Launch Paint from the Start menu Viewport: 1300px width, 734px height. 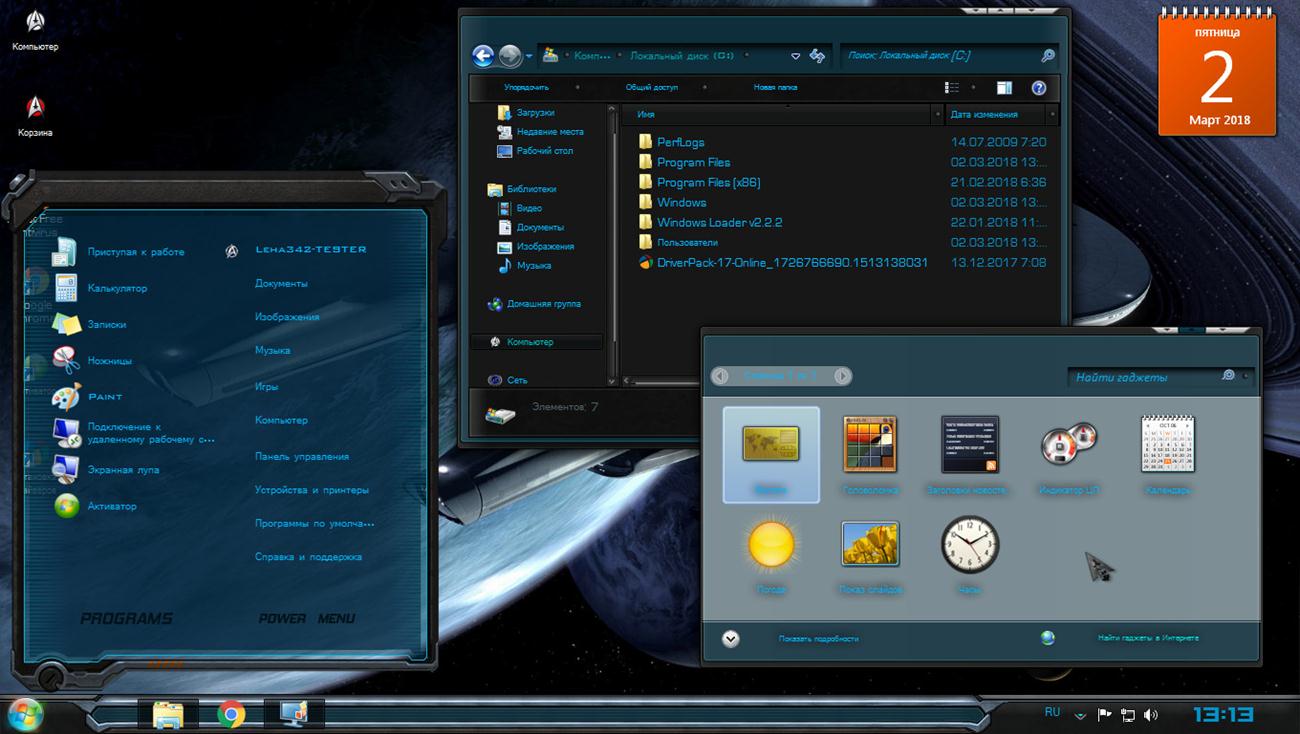tap(105, 397)
